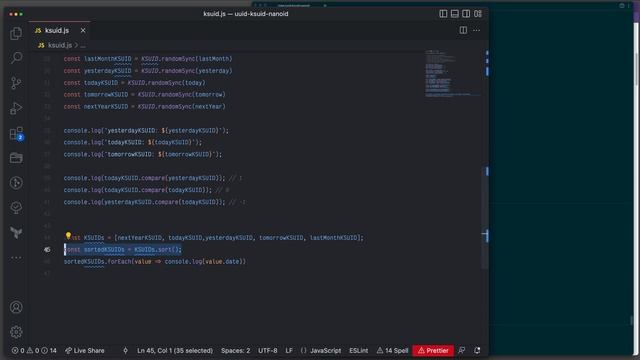Click the red Prettier status item
This screenshot has height=360, width=640.
coord(433,351)
